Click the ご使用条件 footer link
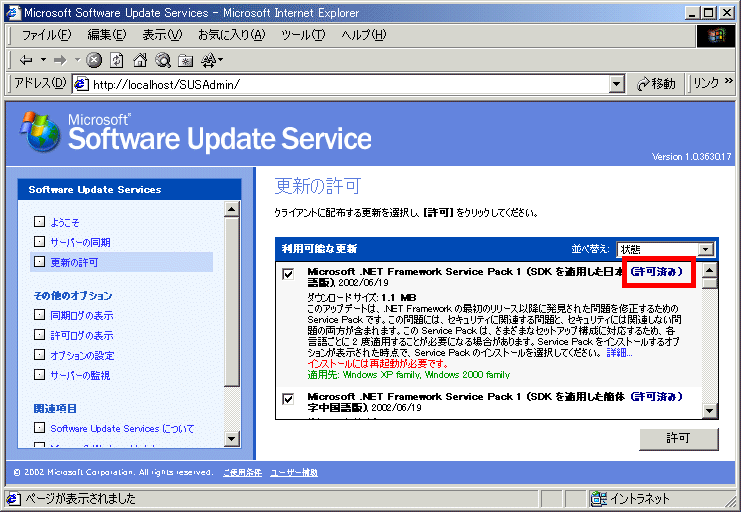 click(242, 472)
